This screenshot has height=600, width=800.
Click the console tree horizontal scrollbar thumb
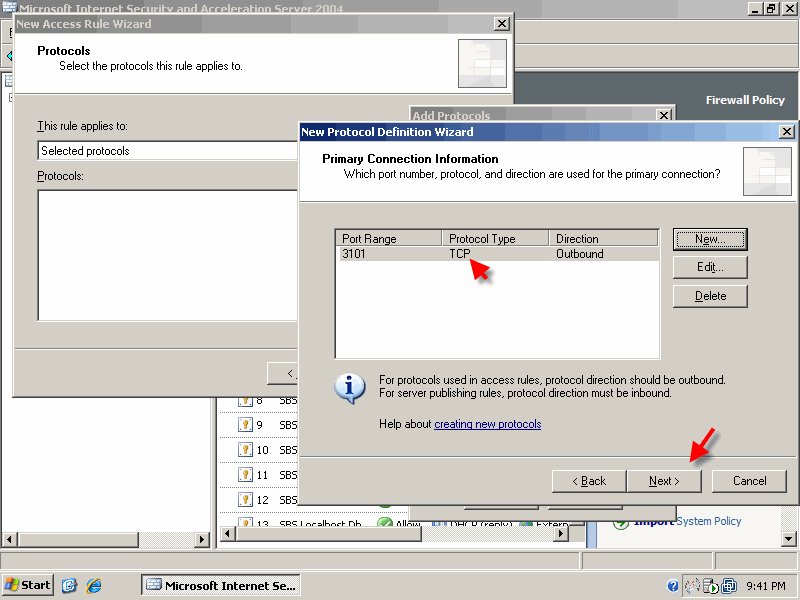(78, 539)
